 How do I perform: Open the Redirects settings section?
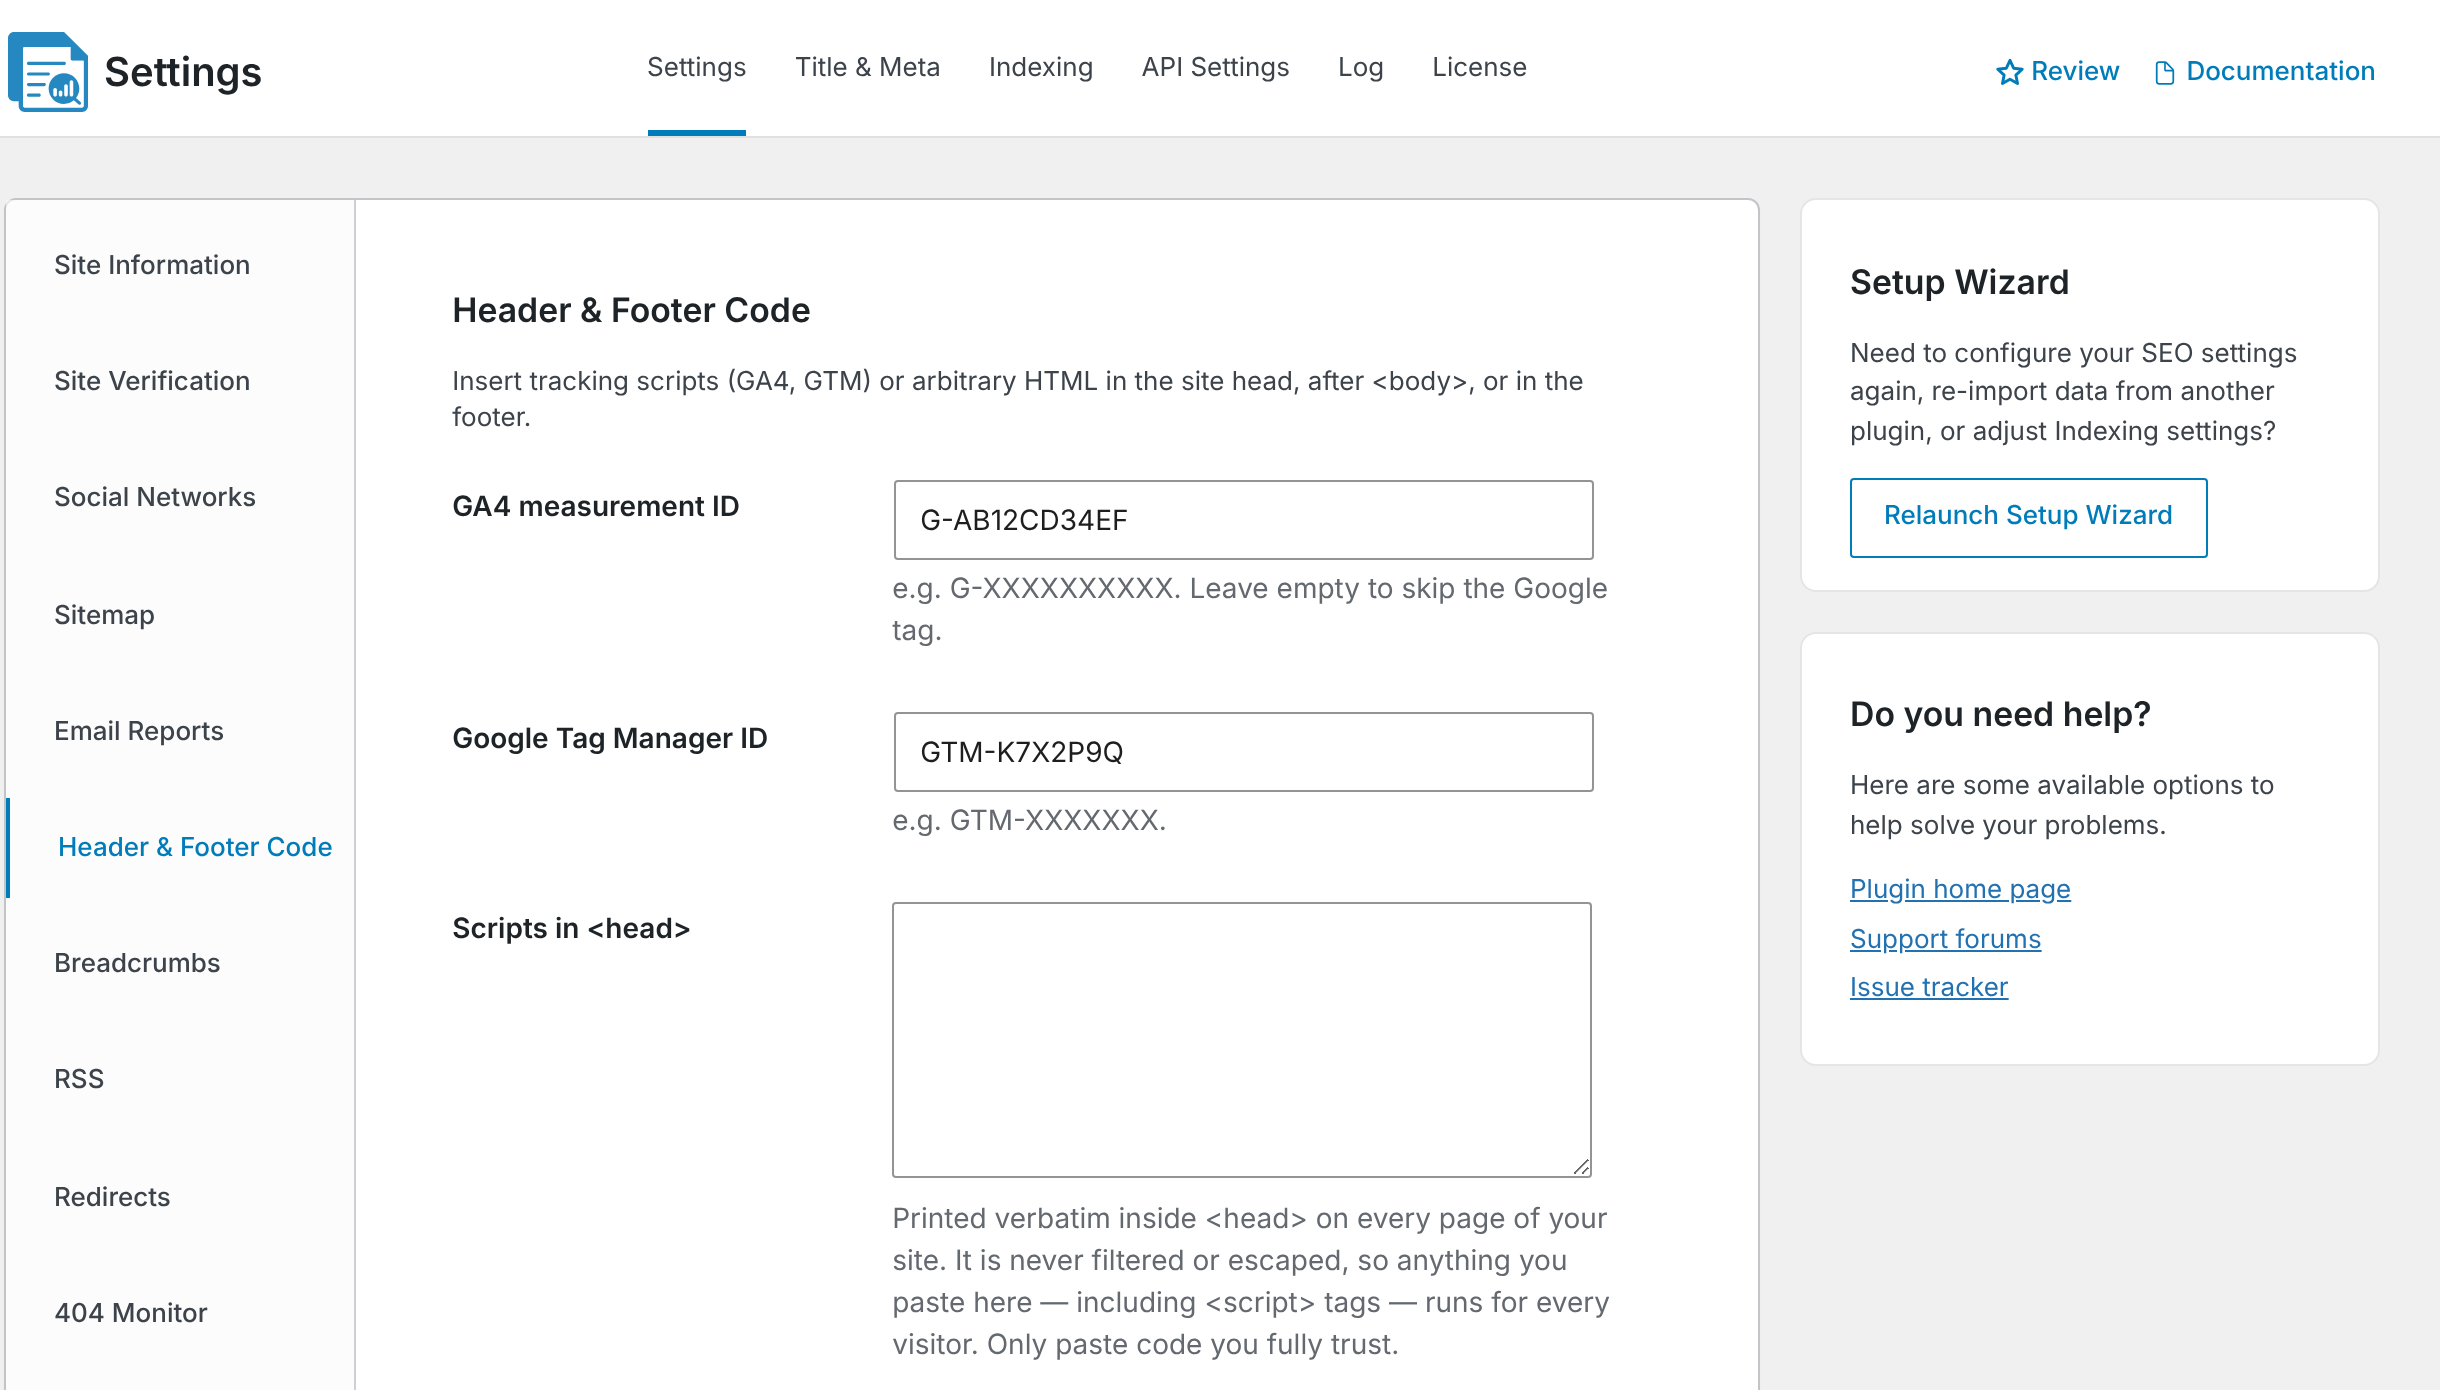point(112,1197)
